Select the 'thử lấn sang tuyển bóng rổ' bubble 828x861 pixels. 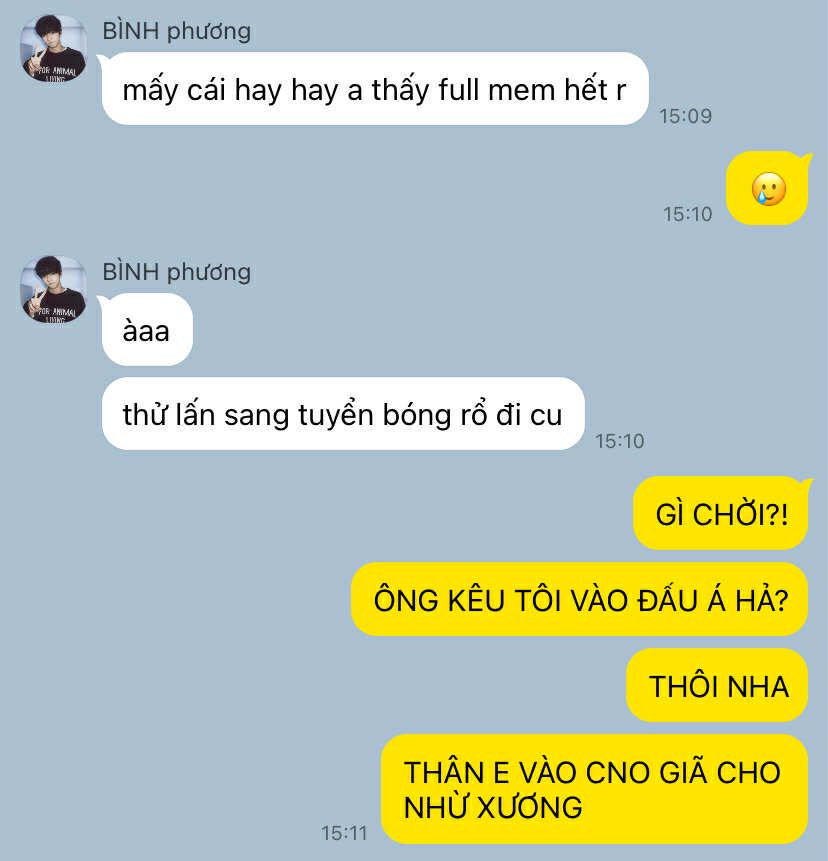point(342,414)
